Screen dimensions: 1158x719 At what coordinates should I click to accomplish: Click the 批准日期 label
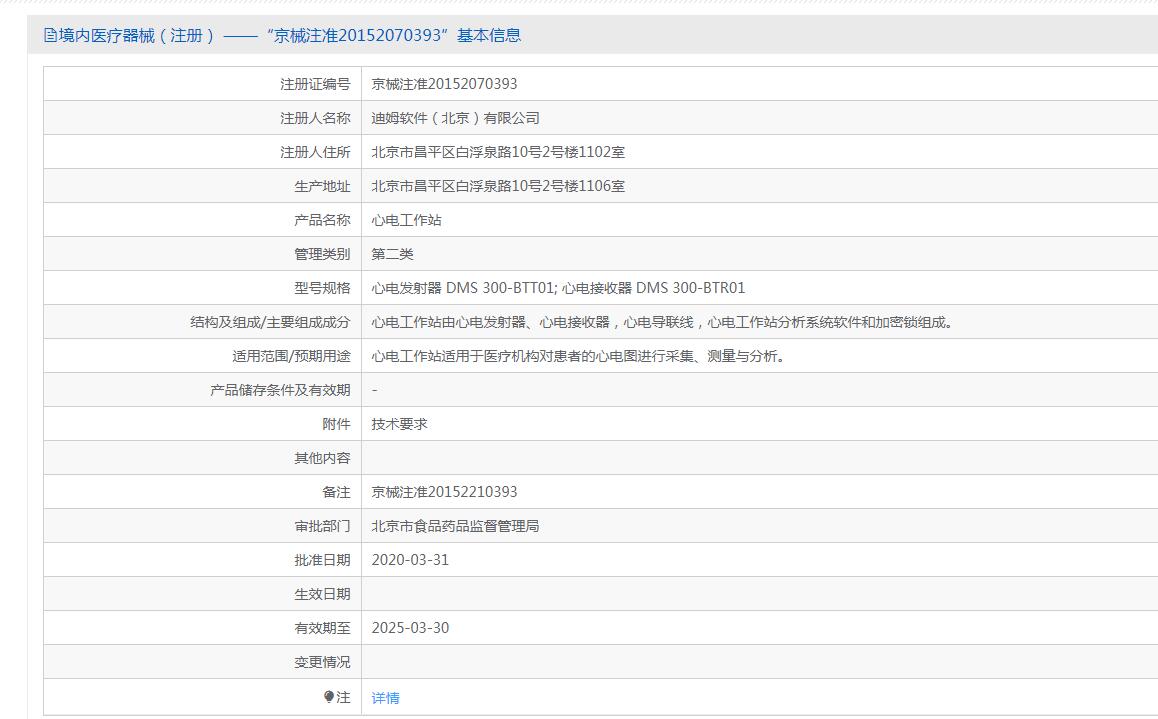point(322,560)
